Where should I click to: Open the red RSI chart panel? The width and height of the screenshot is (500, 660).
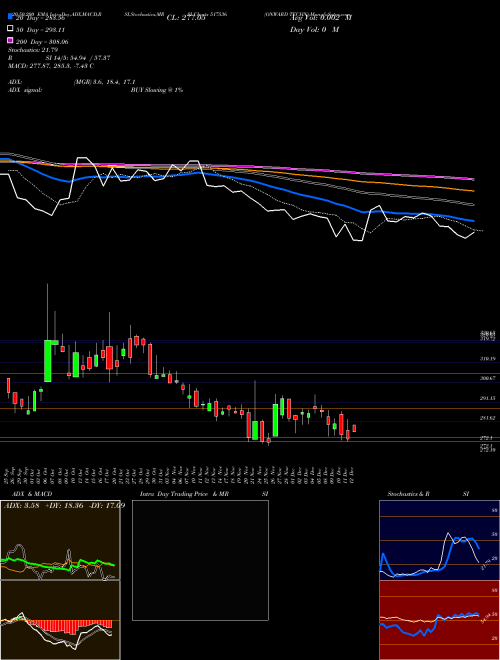[439, 620]
